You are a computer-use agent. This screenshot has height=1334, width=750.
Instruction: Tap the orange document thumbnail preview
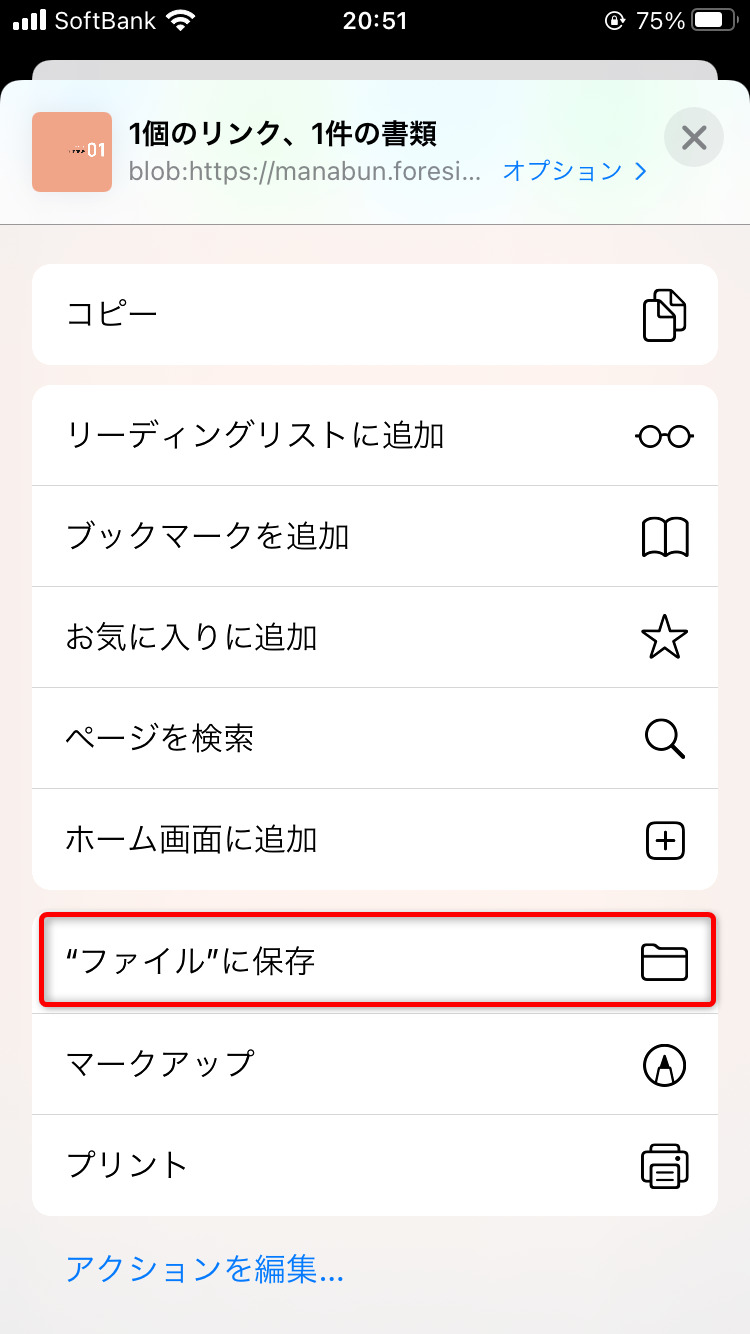[72, 152]
